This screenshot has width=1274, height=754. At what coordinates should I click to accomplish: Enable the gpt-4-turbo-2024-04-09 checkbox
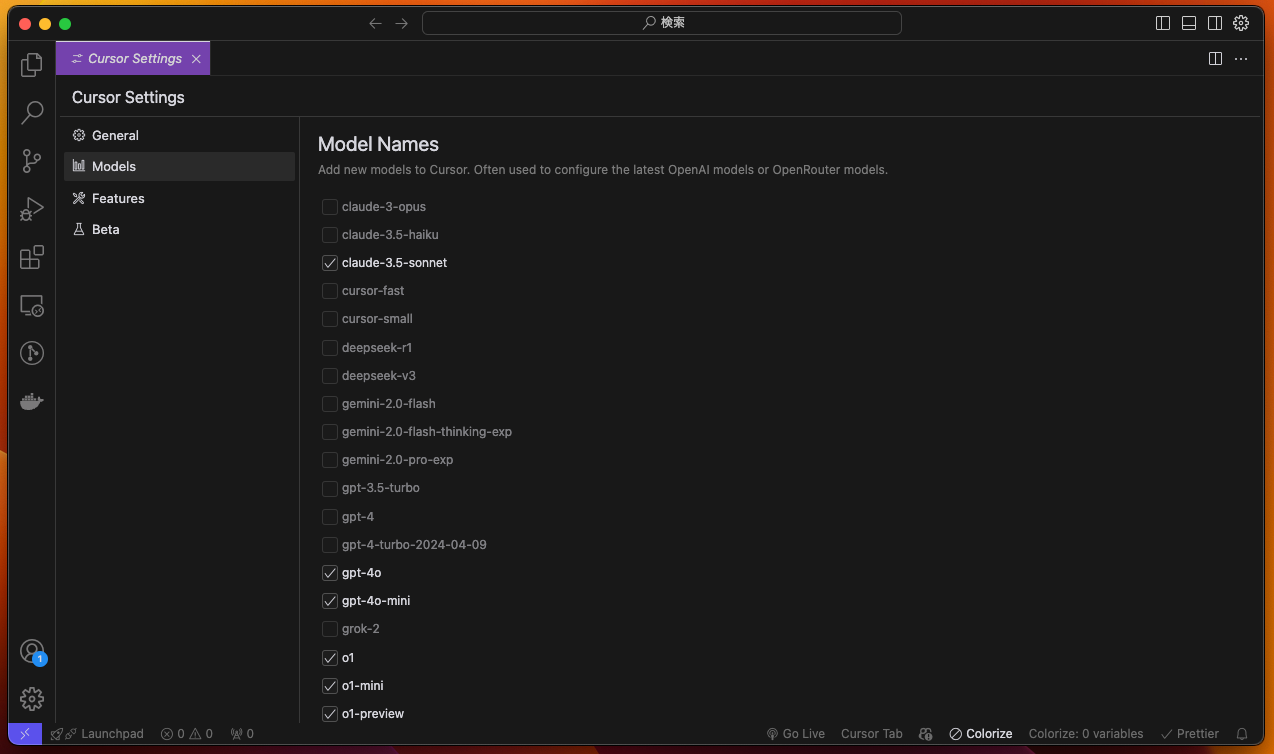pyautogui.click(x=329, y=545)
